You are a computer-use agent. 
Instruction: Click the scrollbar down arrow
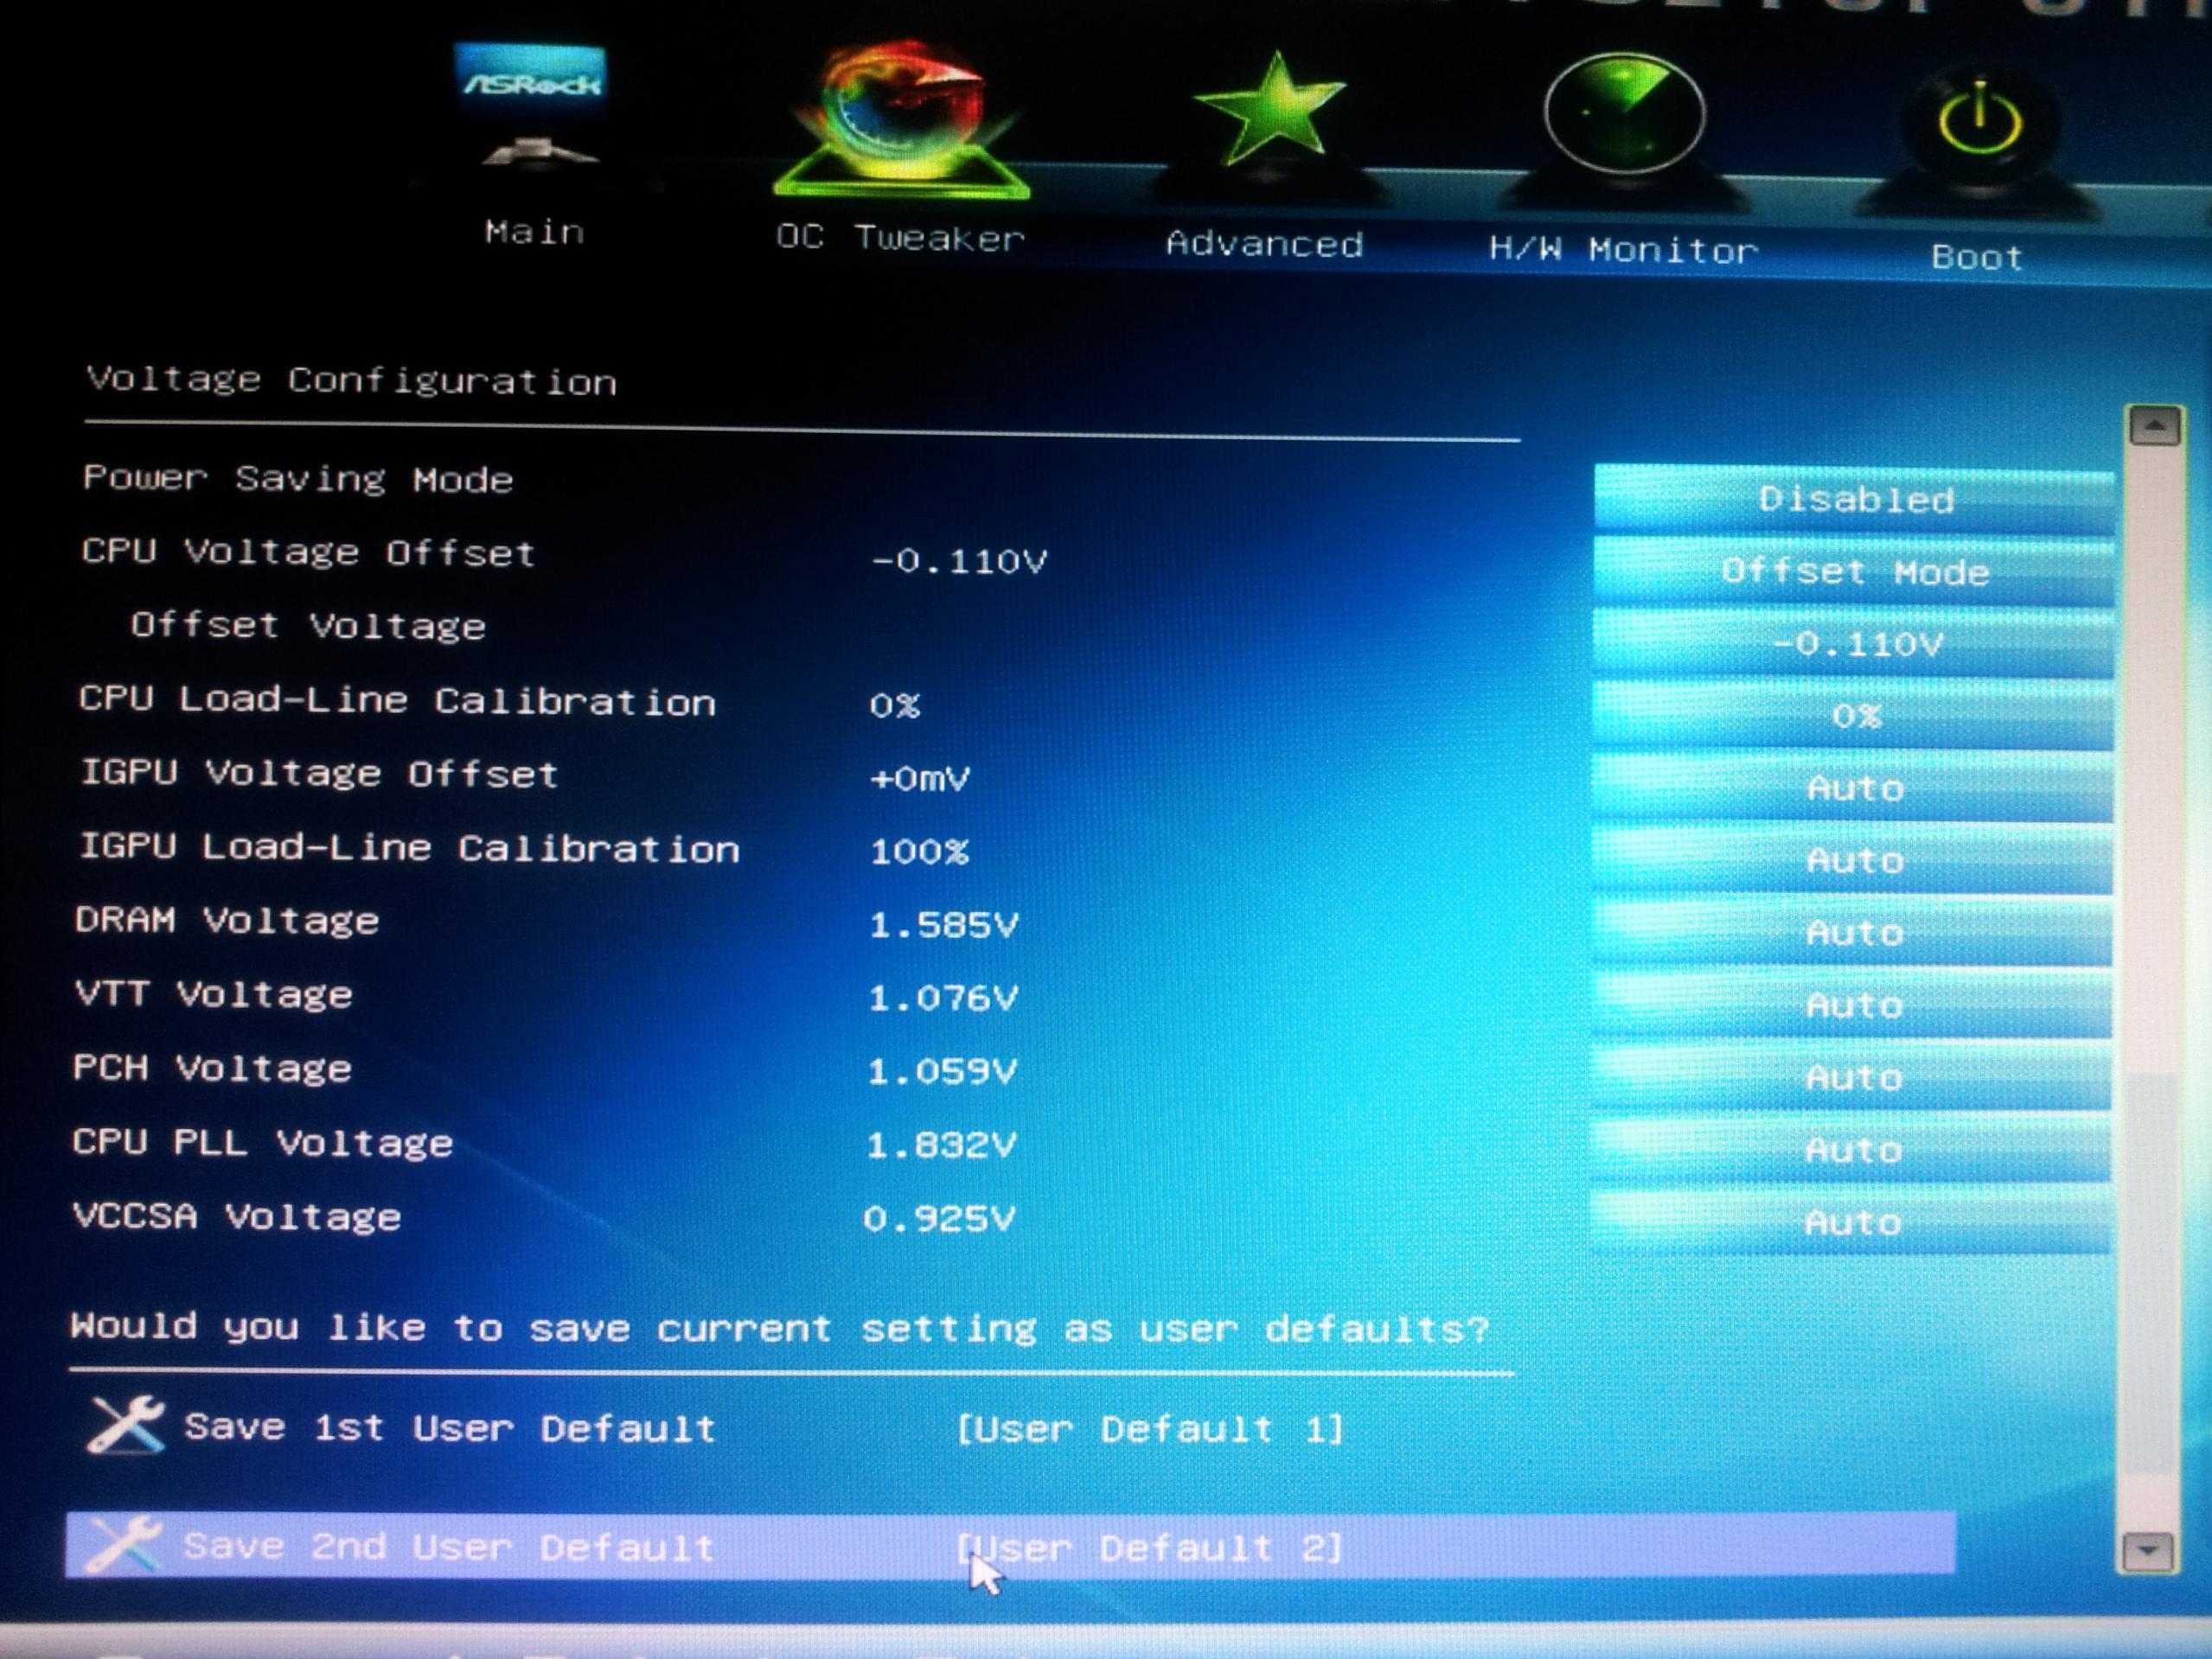click(x=2147, y=1551)
